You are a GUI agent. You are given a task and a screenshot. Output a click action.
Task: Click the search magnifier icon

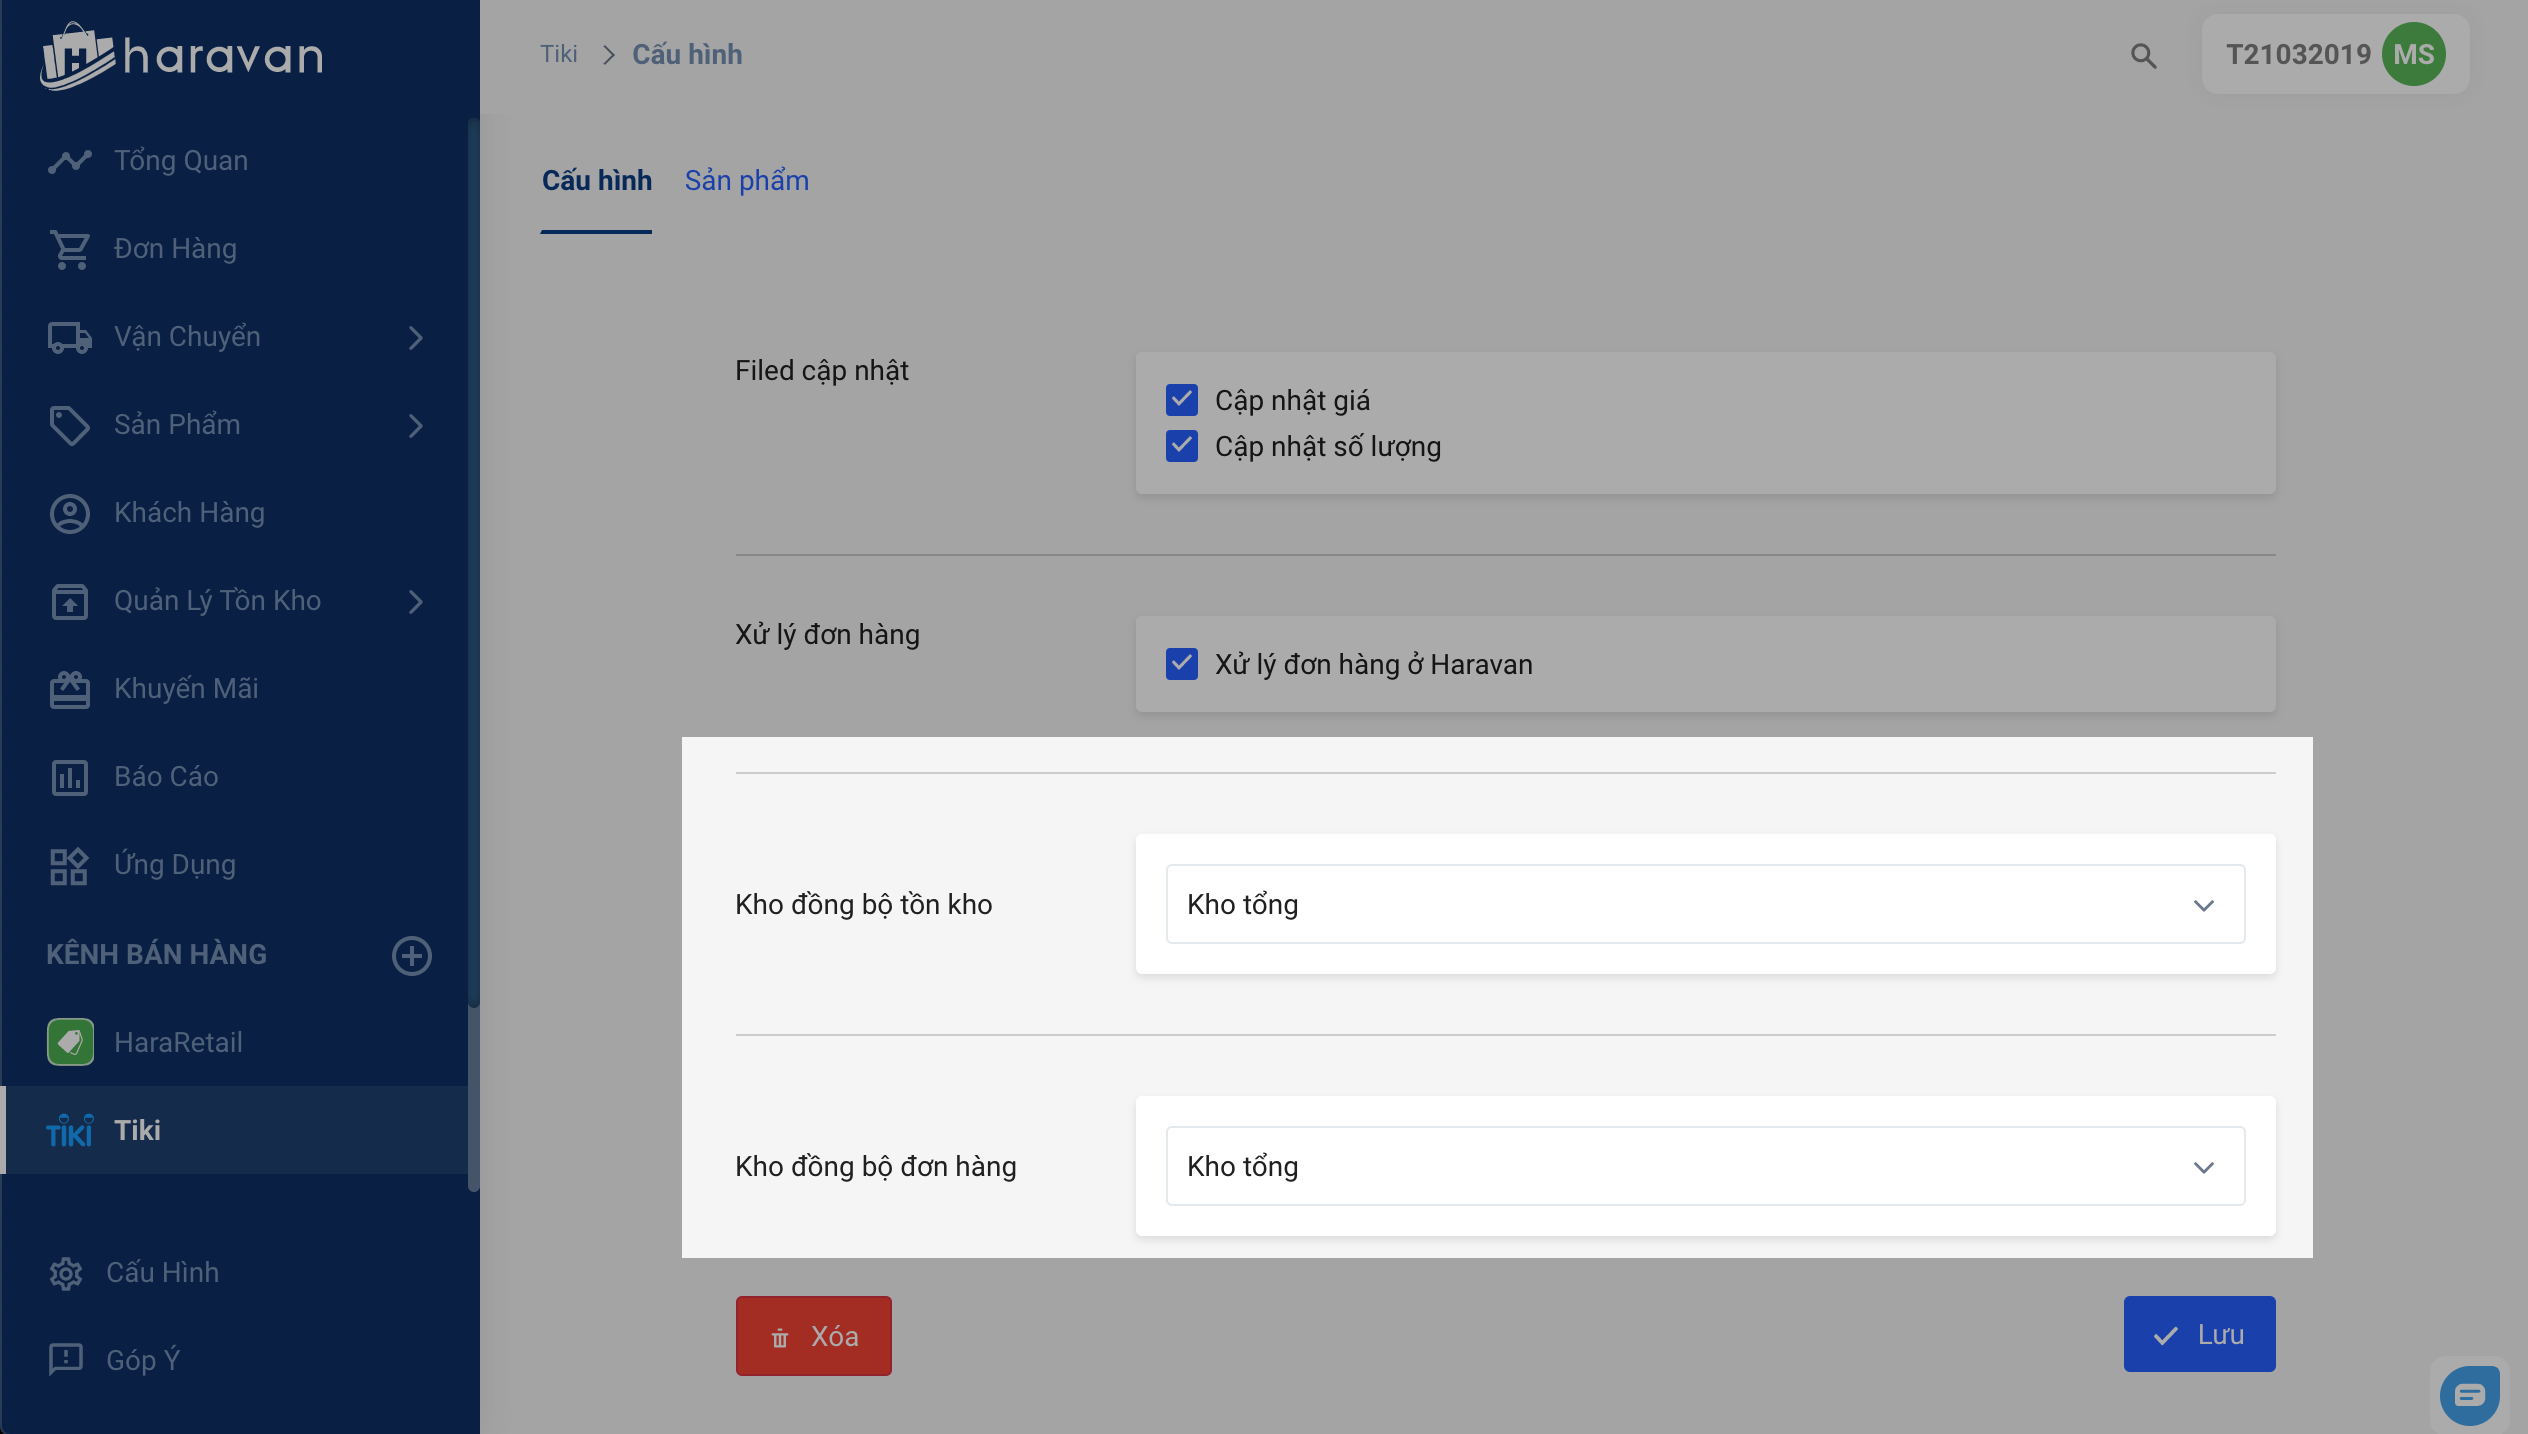[2143, 56]
